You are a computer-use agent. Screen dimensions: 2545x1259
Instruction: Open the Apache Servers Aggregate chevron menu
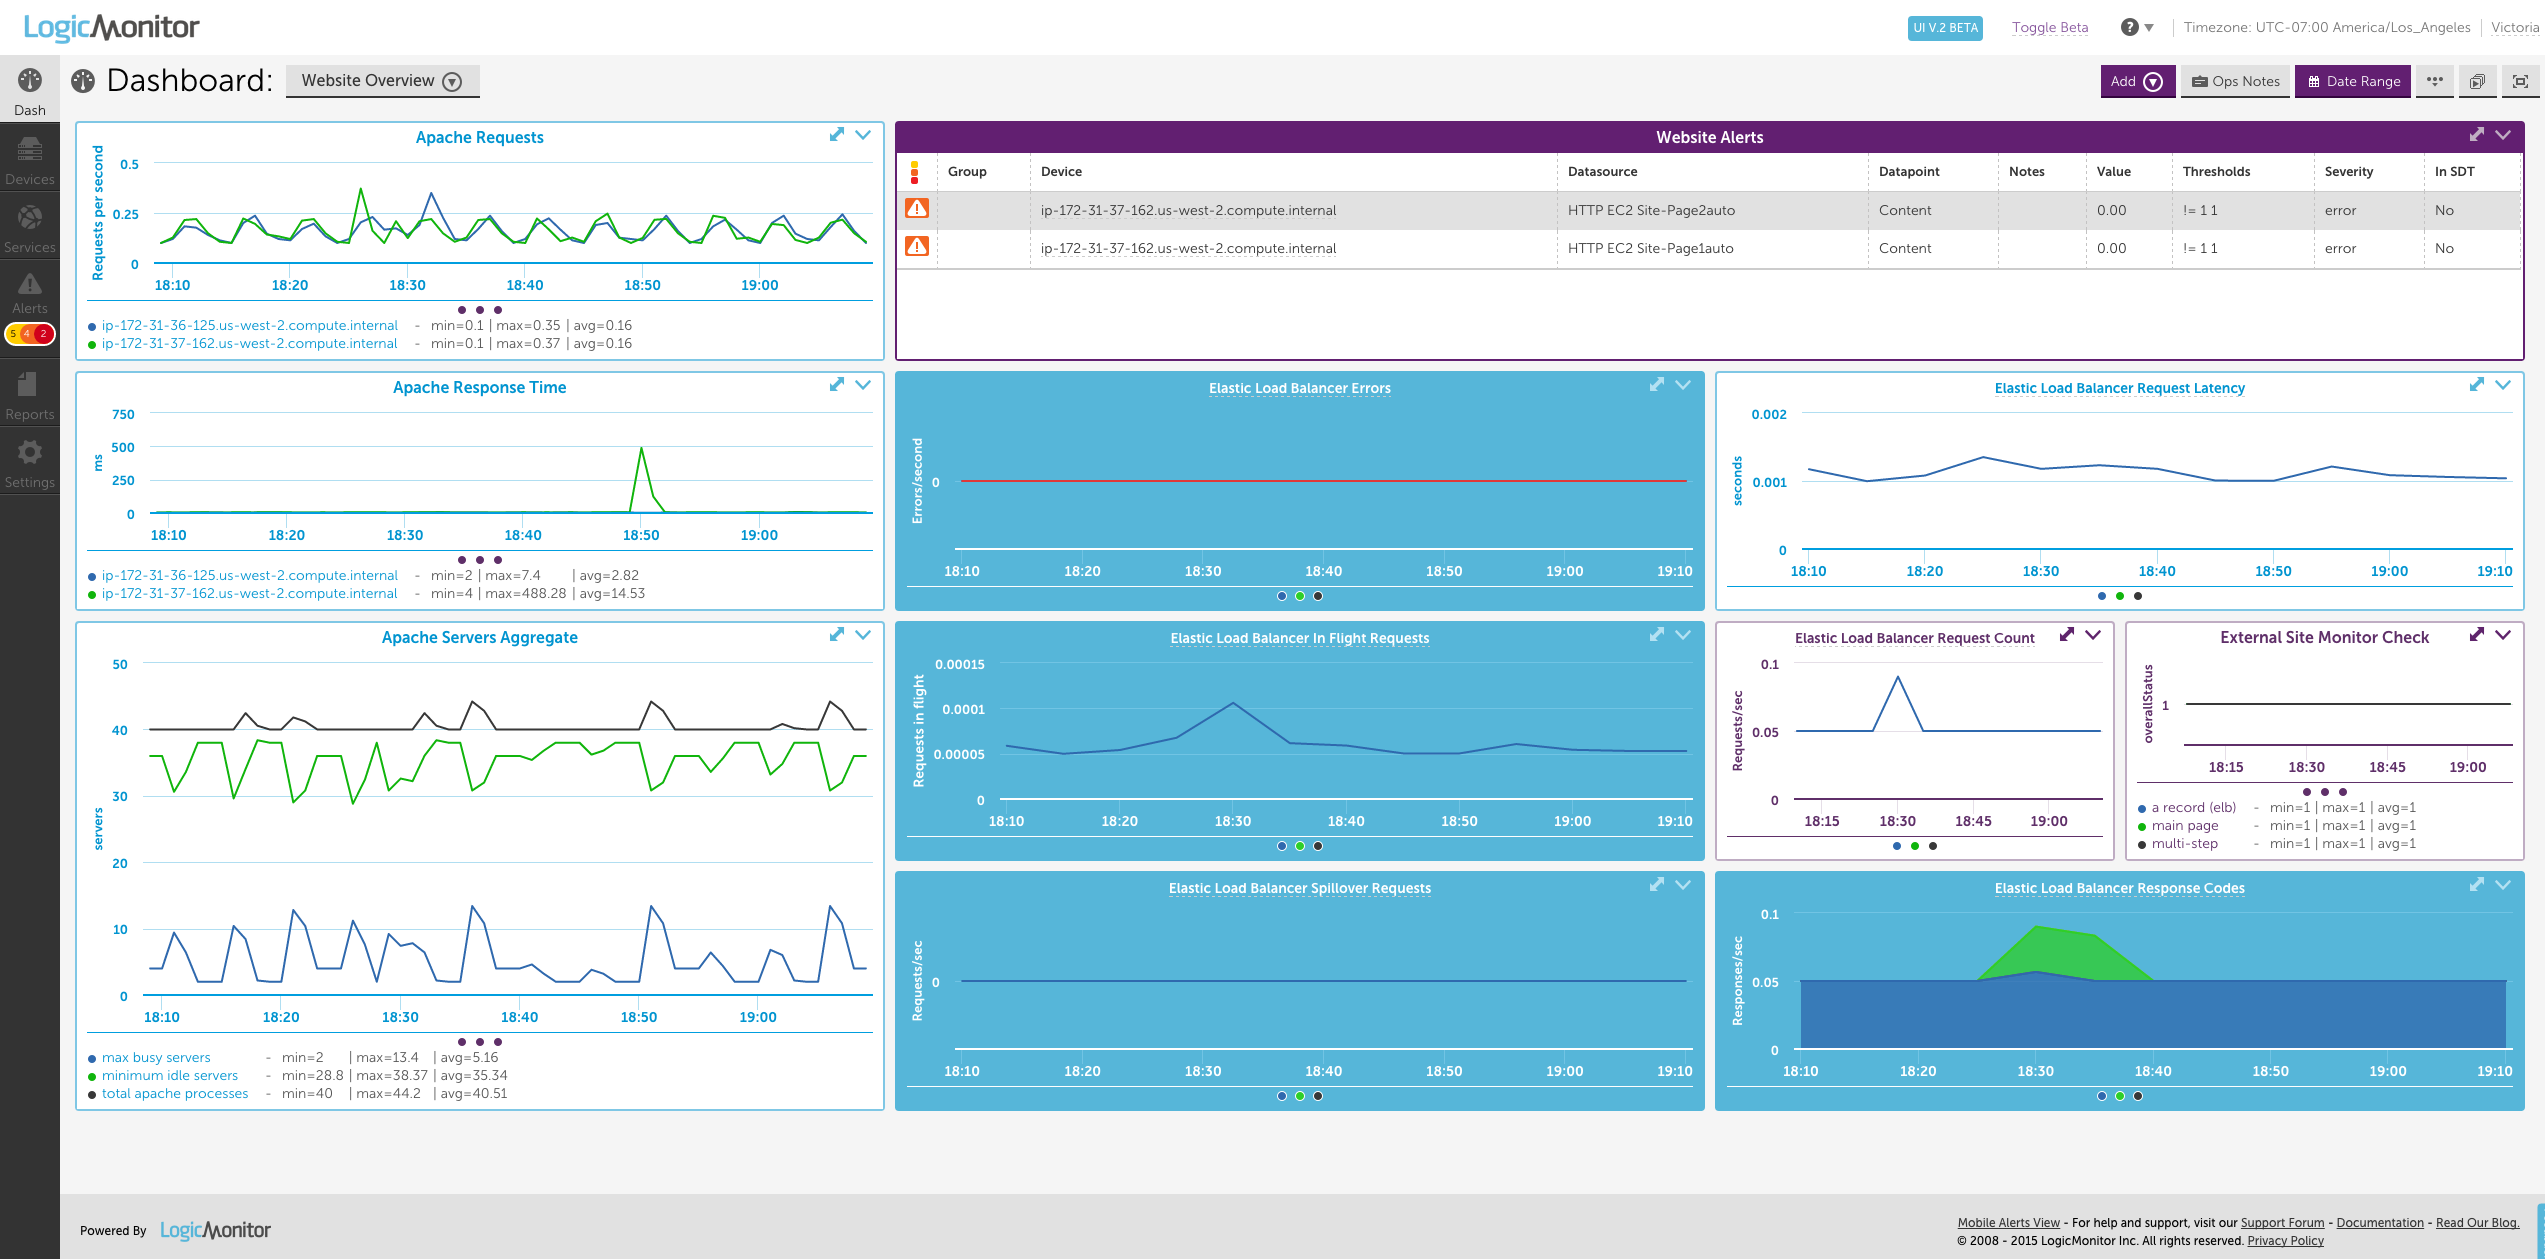pos(863,635)
